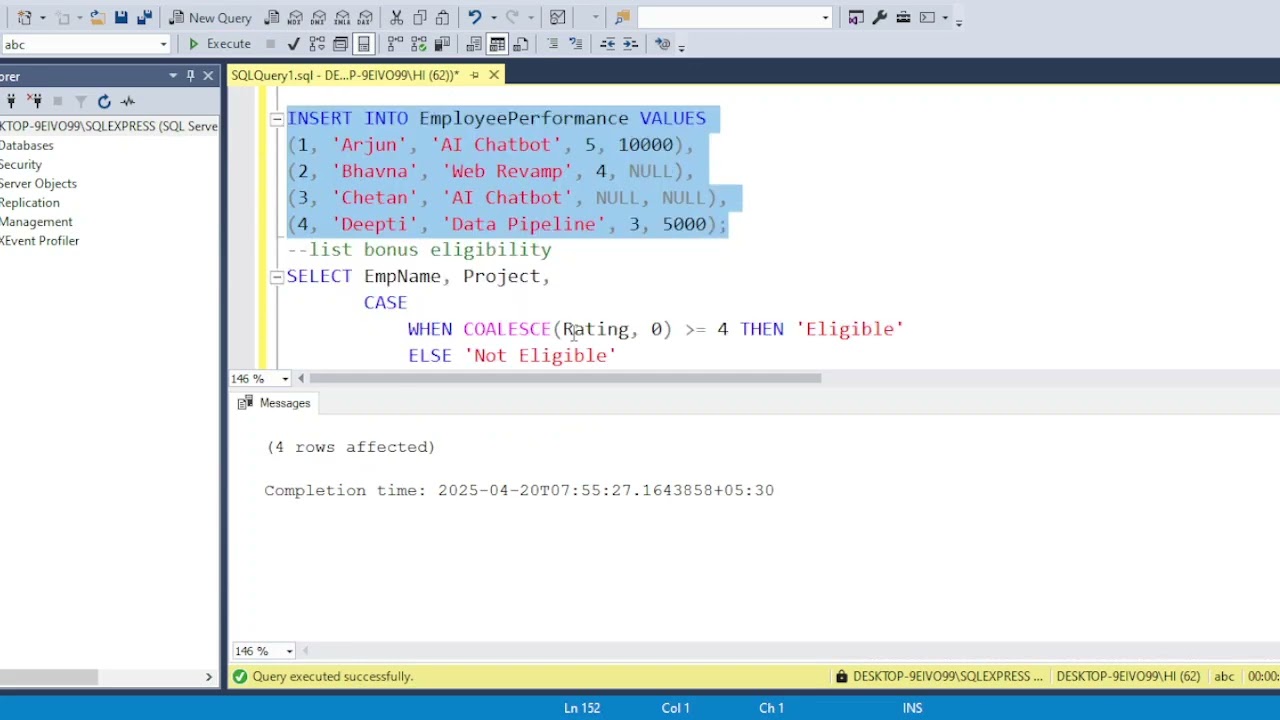The height and width of the screenshot is (720, 1280).
Task: Click the Open File folder icon
Action: tap(97, 18)
